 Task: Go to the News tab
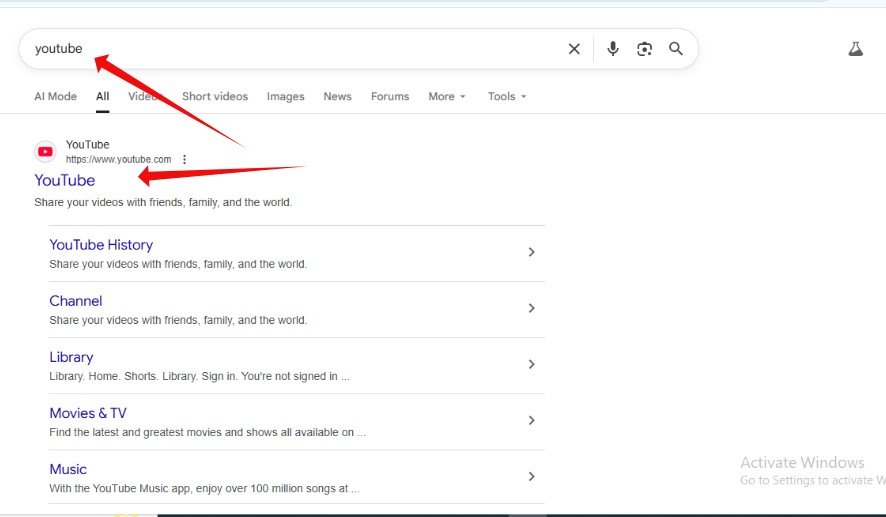(x=337, y=96)
